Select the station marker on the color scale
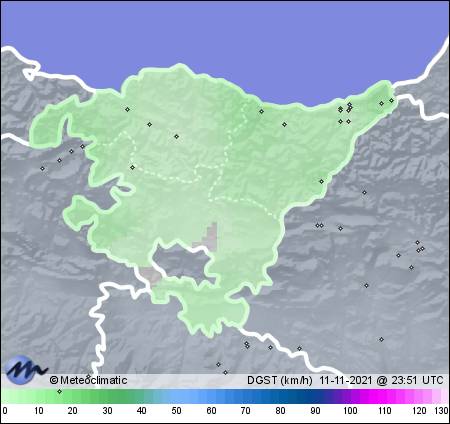The image size is (450, 424). 59,391
